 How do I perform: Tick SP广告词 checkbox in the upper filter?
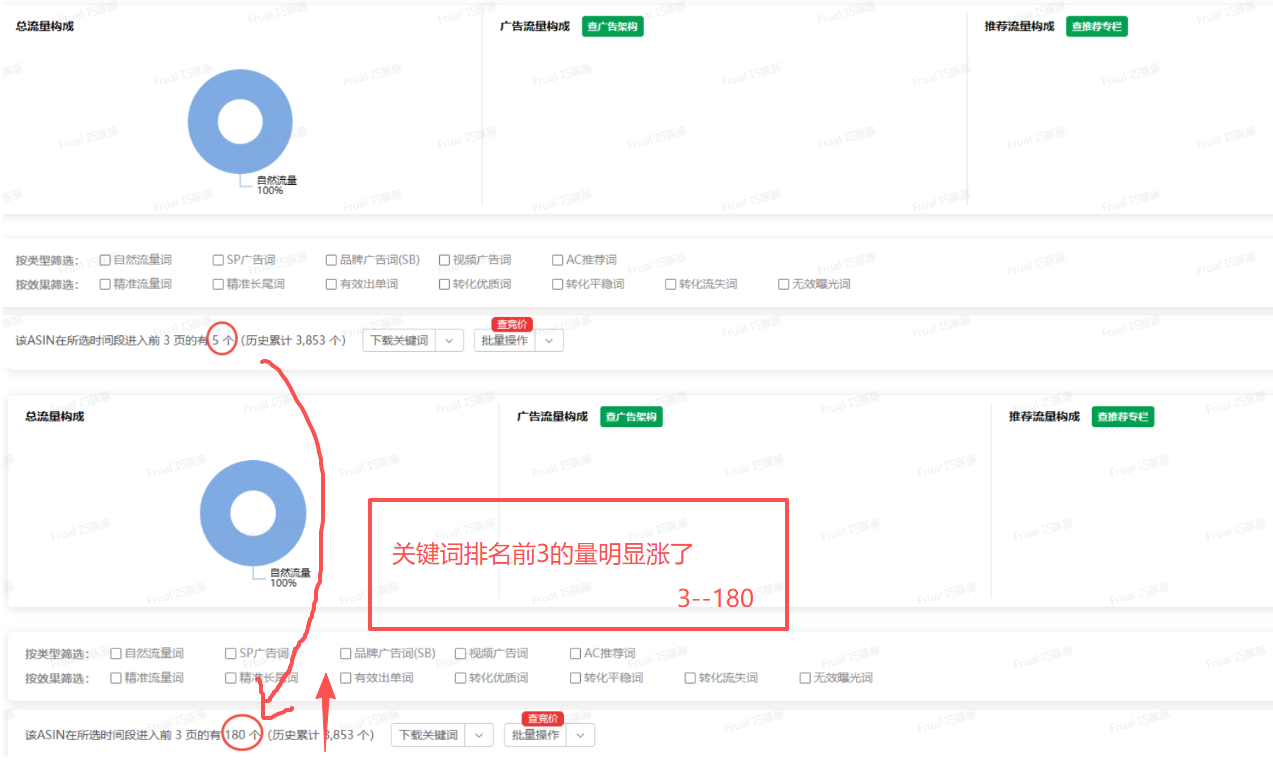point(218,260)
